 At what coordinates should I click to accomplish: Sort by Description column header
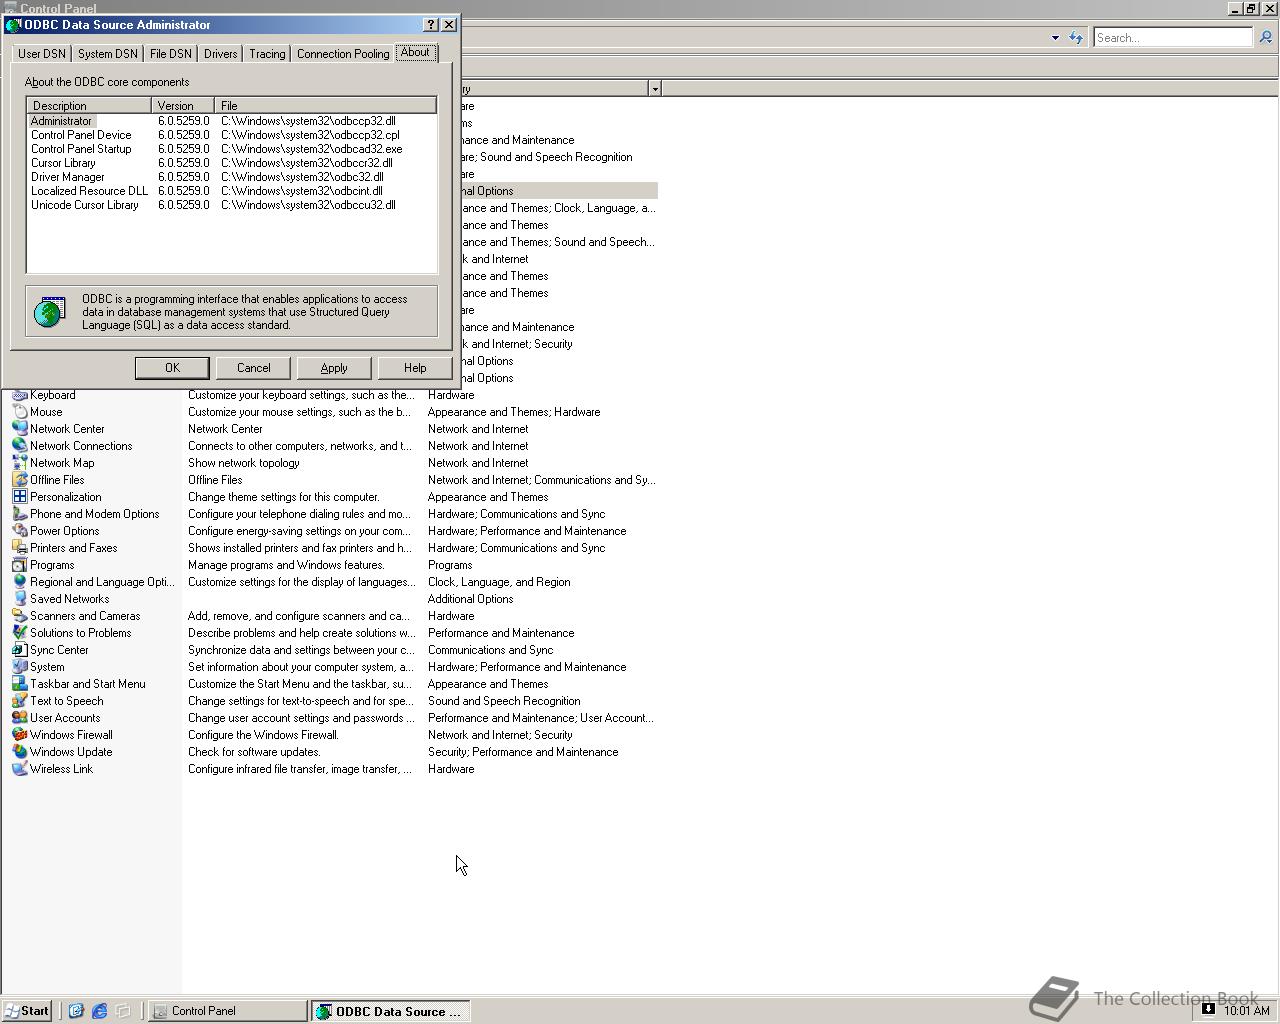click(90, 105)
